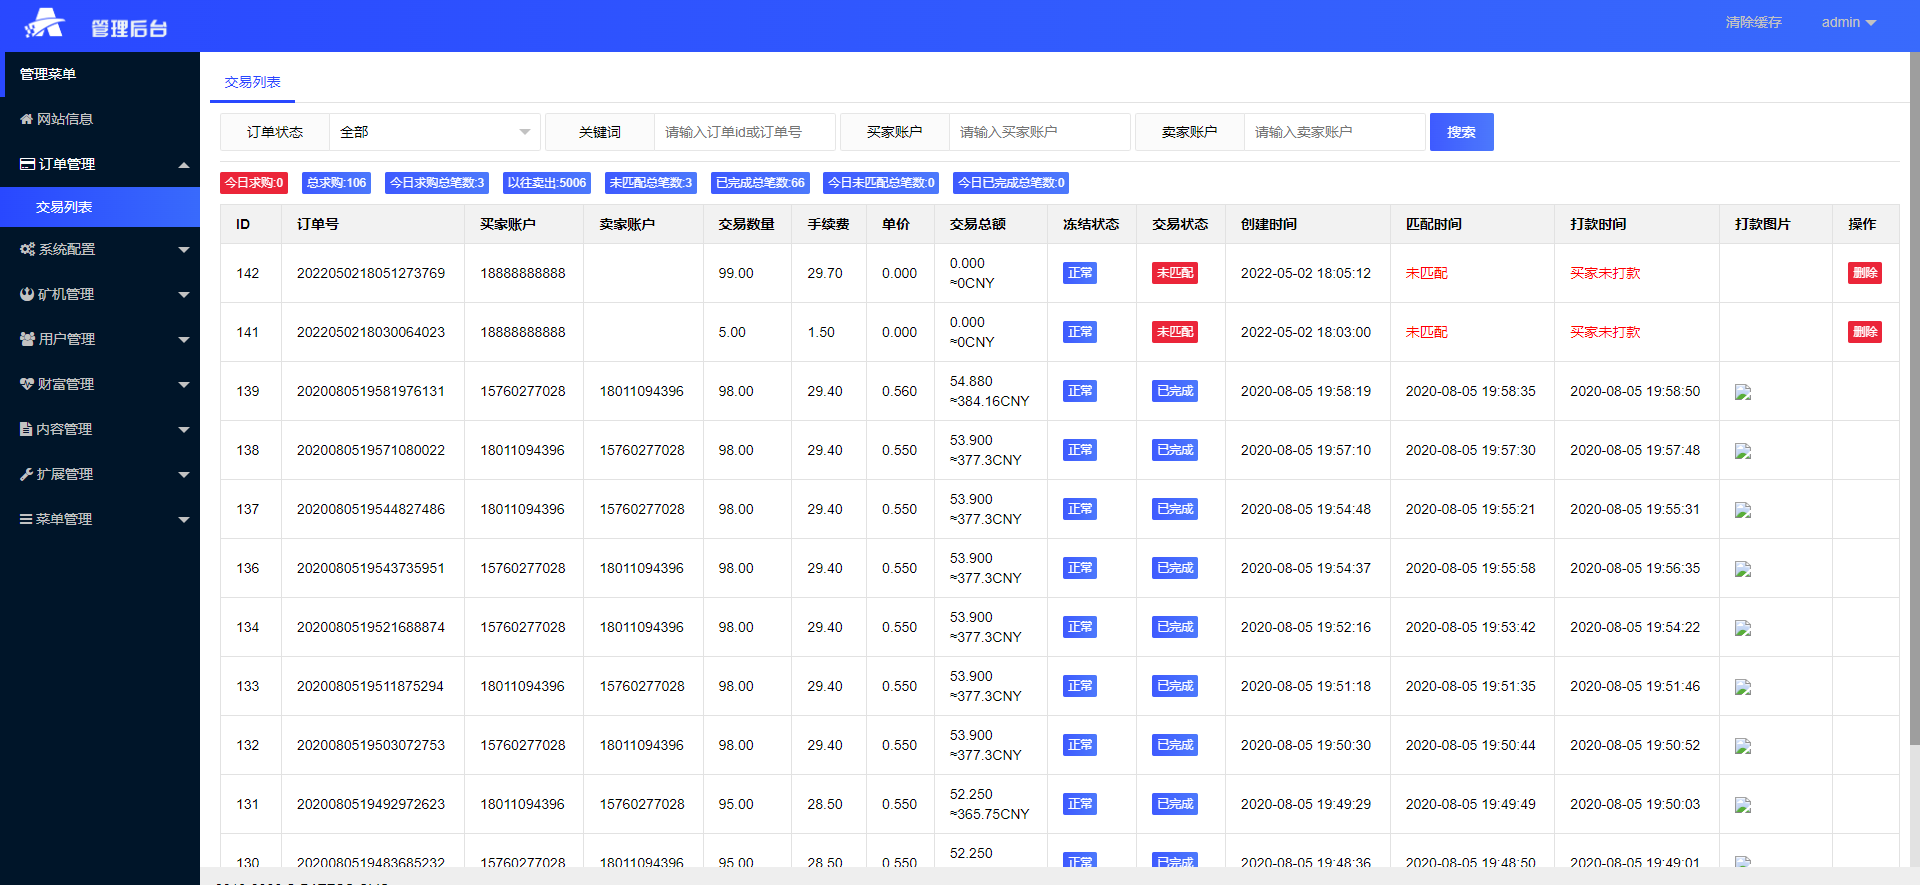The image size is (1920, 885).
Task: Click the 矿机管理 icon
Action: tap(27, 294)
